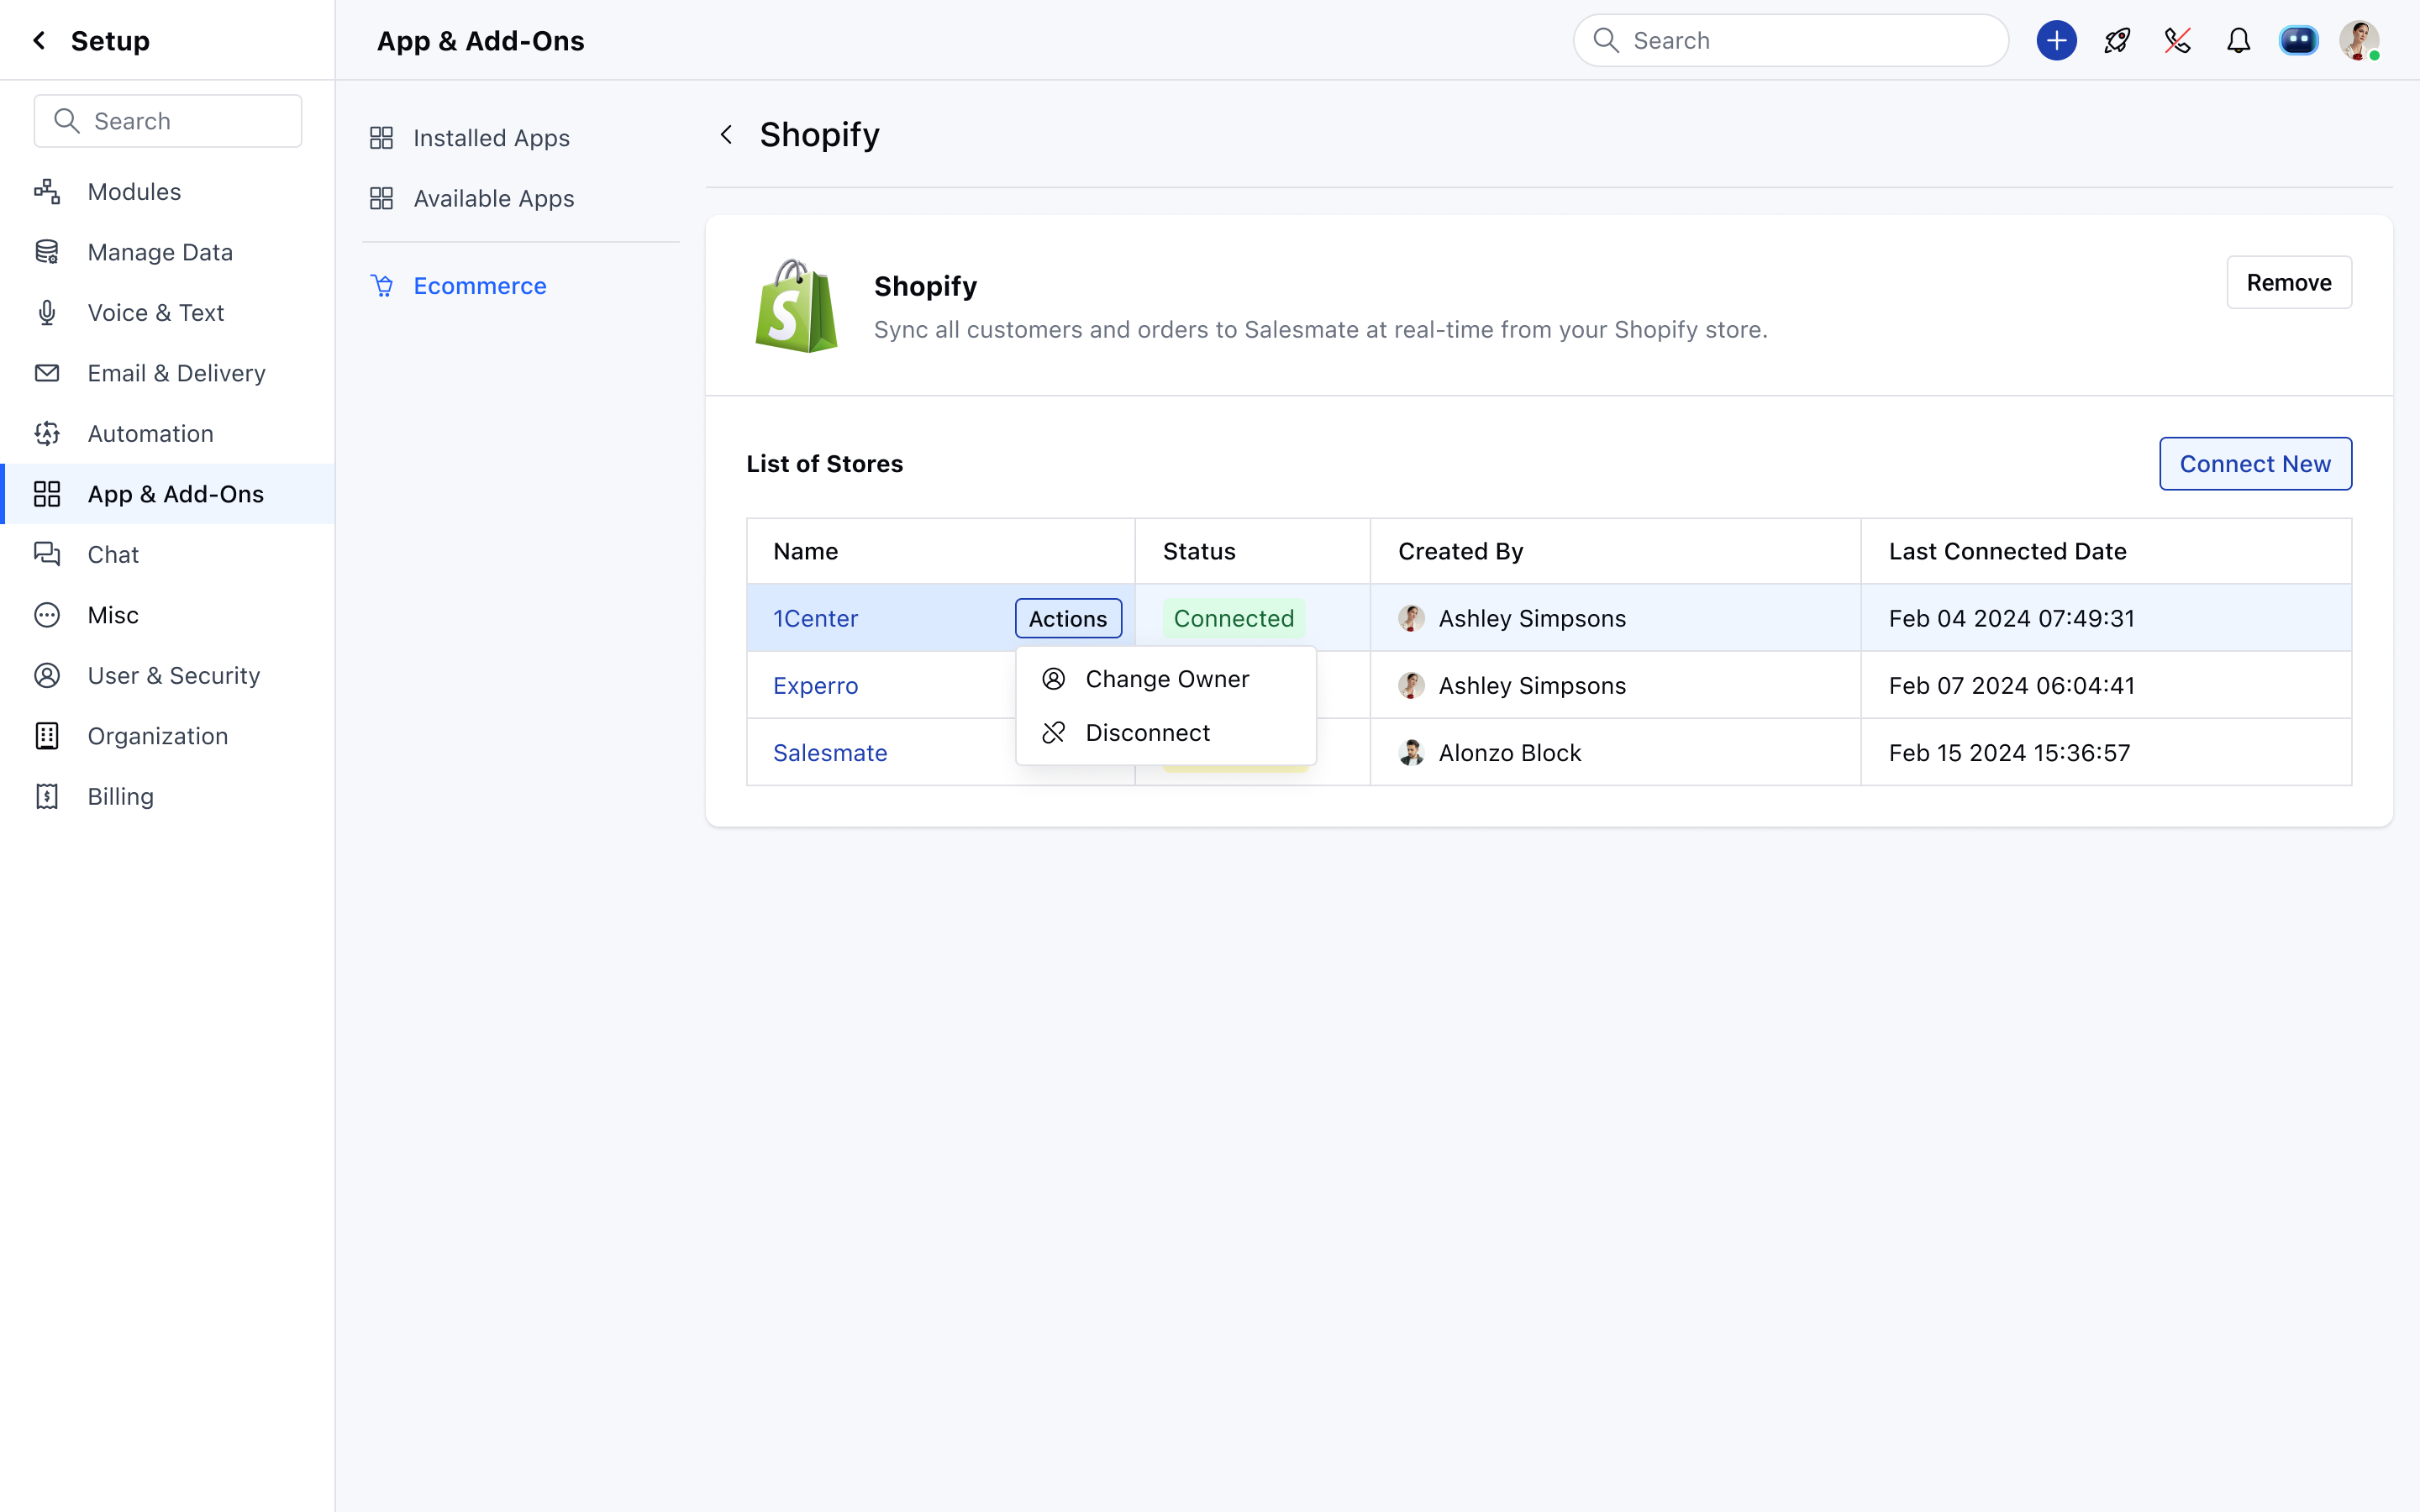
Task: Click the Misc ellipsis icon
Action: pos(47,615)
